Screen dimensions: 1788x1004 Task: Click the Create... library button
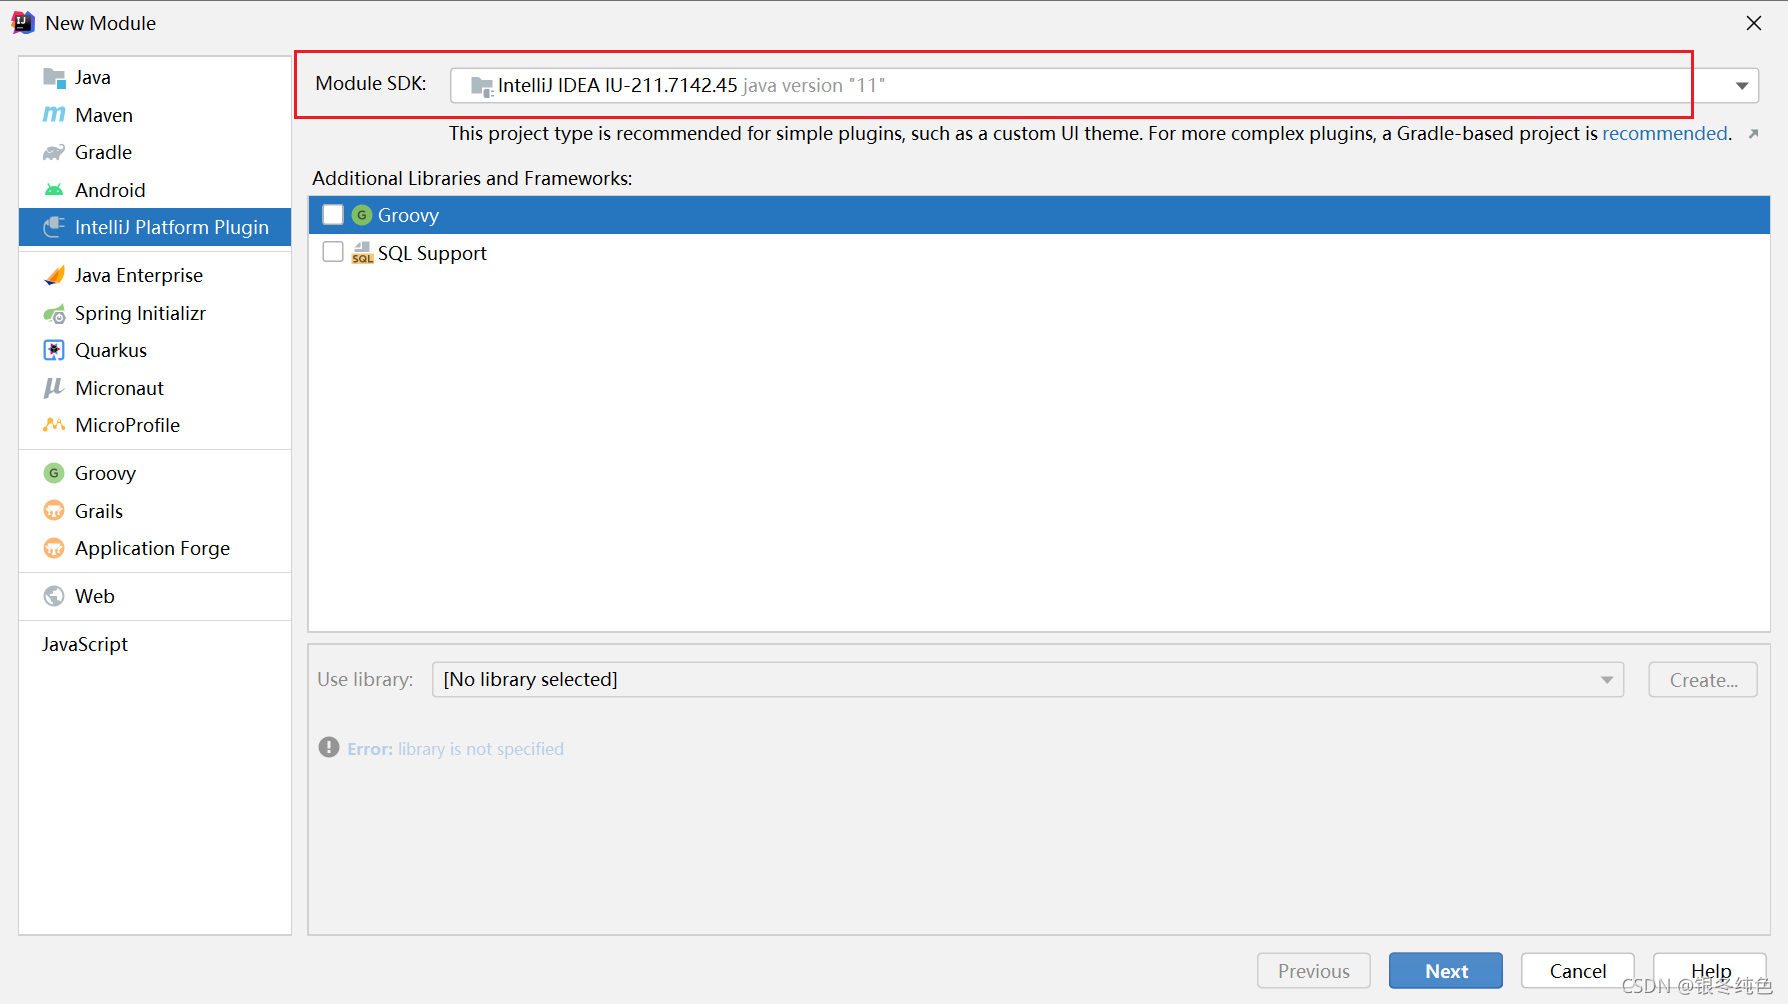pyautogui.click(x=1703, y=680)
